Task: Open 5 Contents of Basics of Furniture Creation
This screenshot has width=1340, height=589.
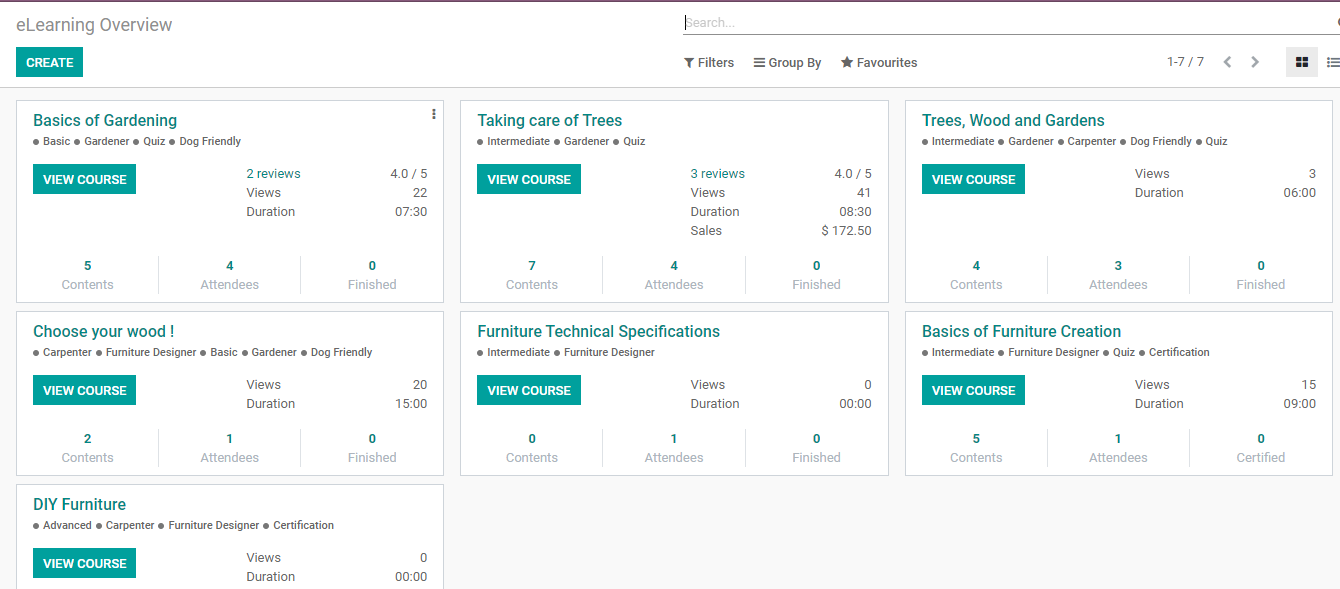Action: pos(976,448)
